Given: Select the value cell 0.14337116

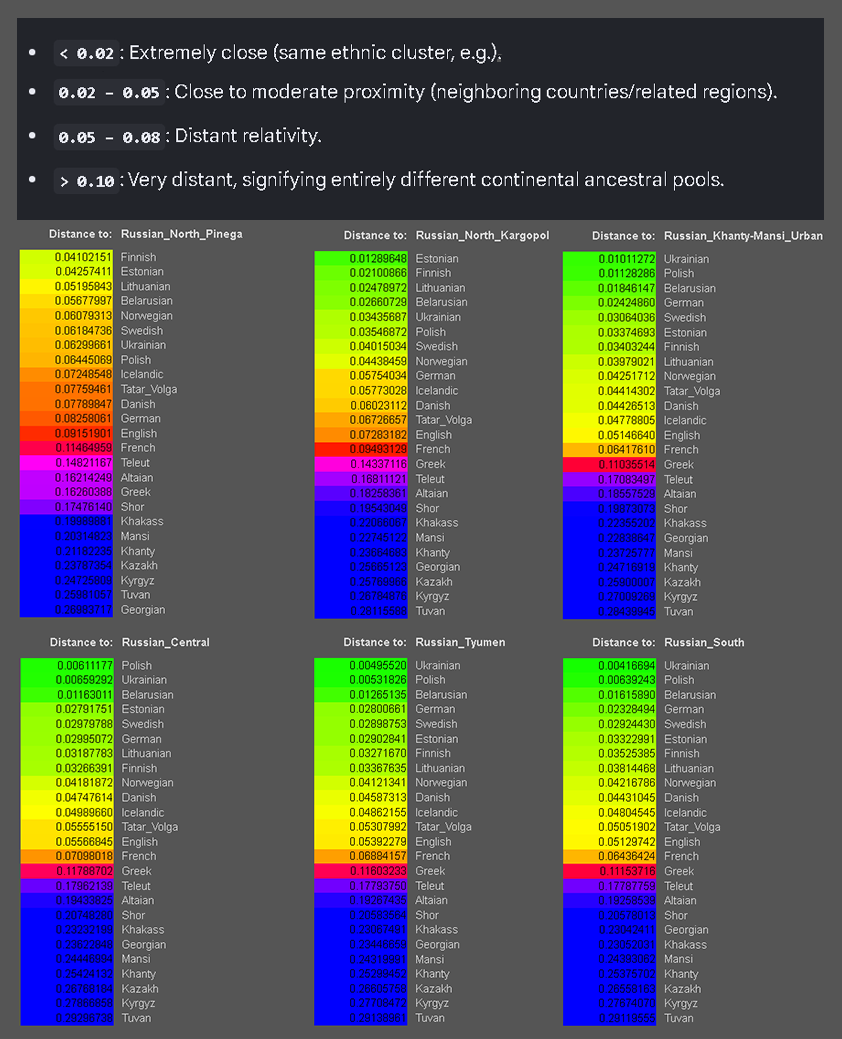Looking at the screenshot, I should (361, 464).
